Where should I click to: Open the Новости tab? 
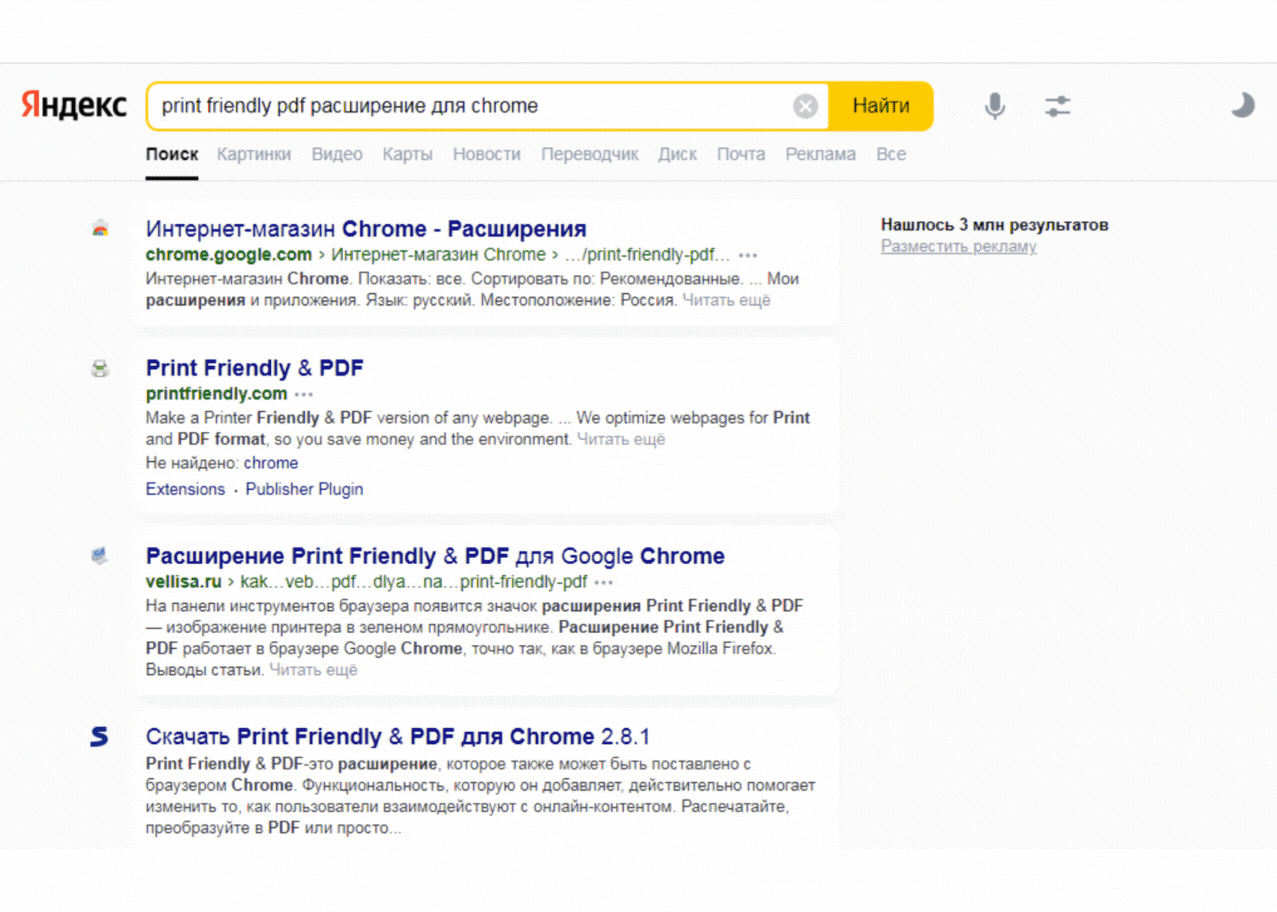pos(487,154)
